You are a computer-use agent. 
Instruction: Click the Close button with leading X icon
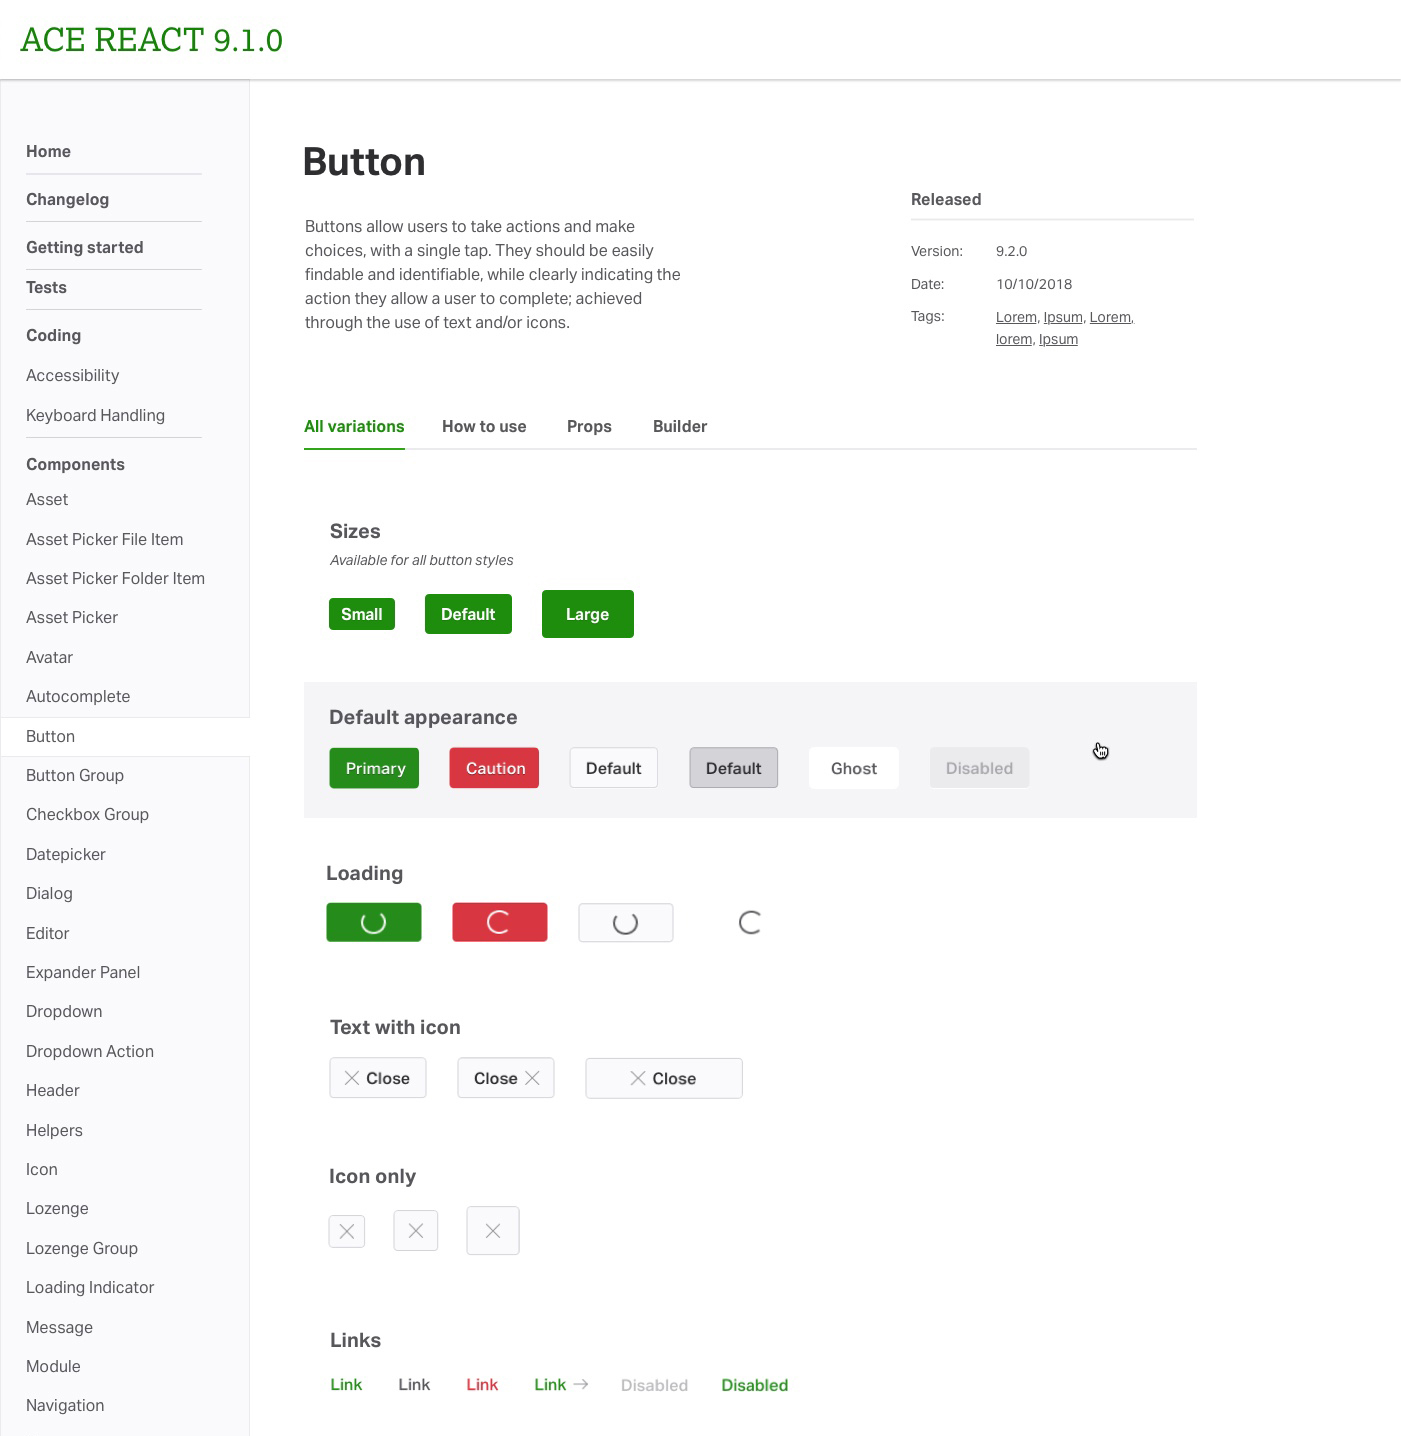click(x=378, y=1078)
